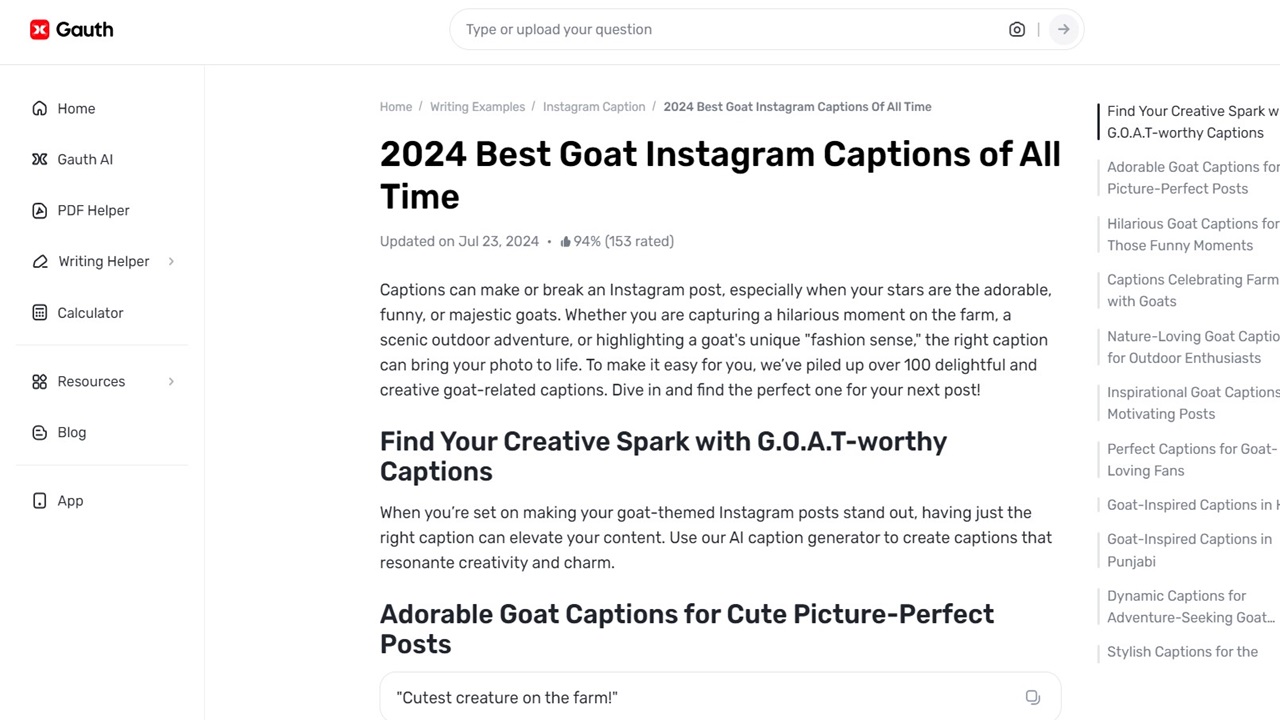Click the arrow submit icon in search bar
Viewport: 1280px width, 720px height.
pyautogui.click(x=1063, y=29)
